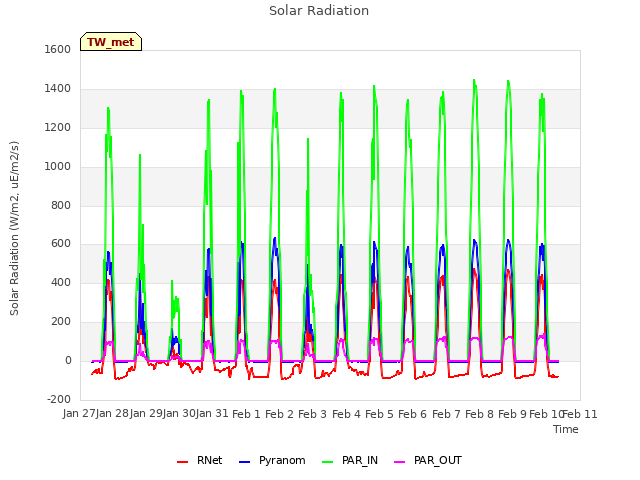Click the 800 y-axis tick label

tap(61, 206)
